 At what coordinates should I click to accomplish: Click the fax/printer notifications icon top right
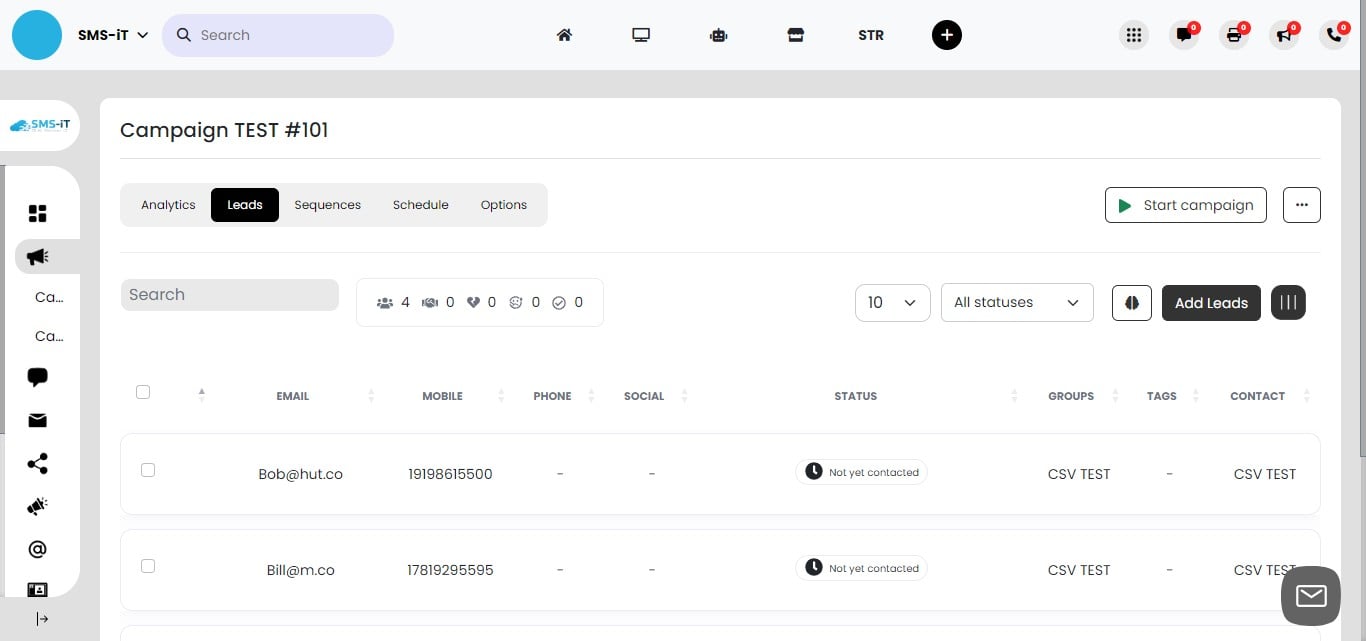[x=1234, y=34]
